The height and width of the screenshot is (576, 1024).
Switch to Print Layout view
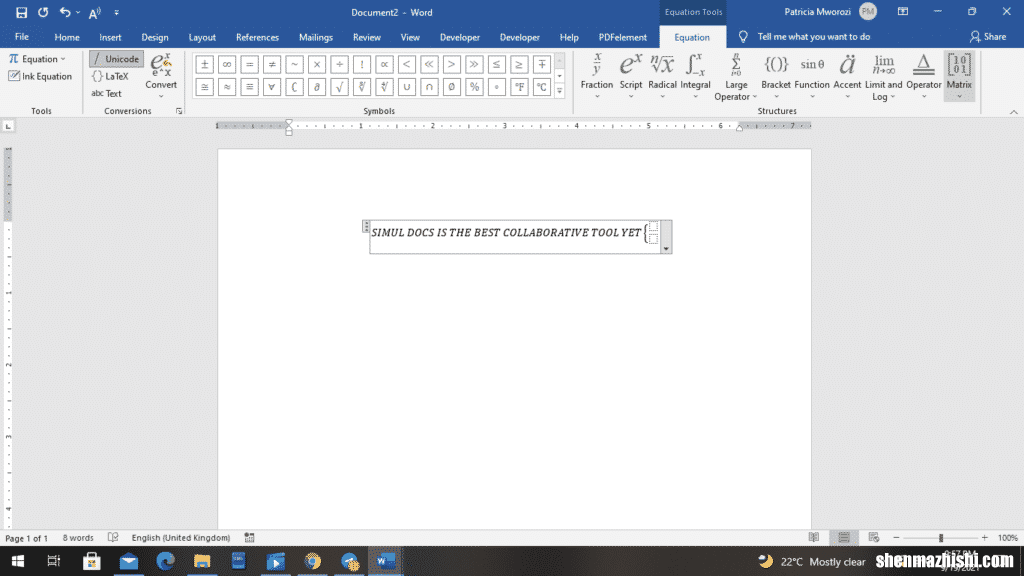pyautogui.click(x=844, y=537)
